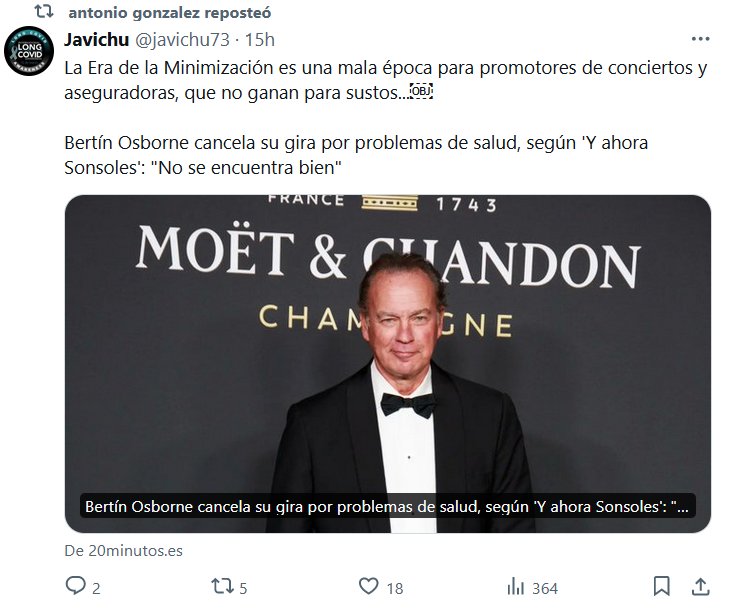
Task: Click the article headline caption overlay
Action: coord(387,506)
